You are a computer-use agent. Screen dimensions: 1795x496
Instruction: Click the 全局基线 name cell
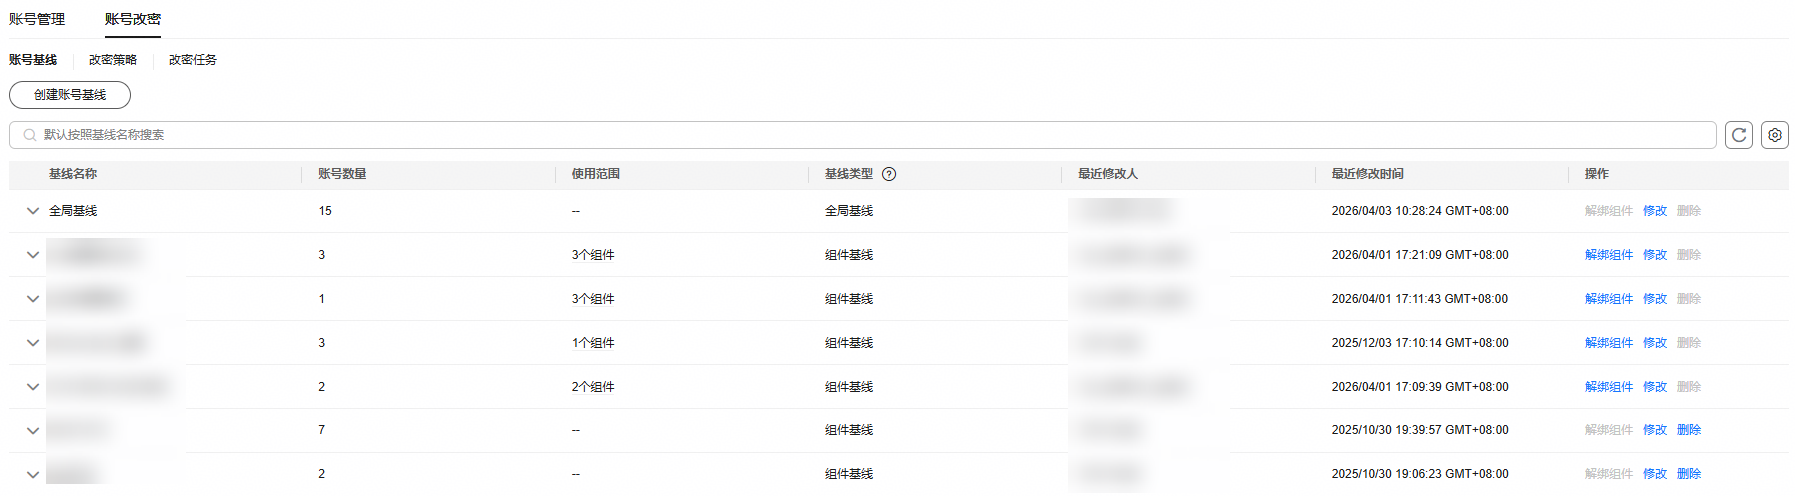[x=73, y=211]
